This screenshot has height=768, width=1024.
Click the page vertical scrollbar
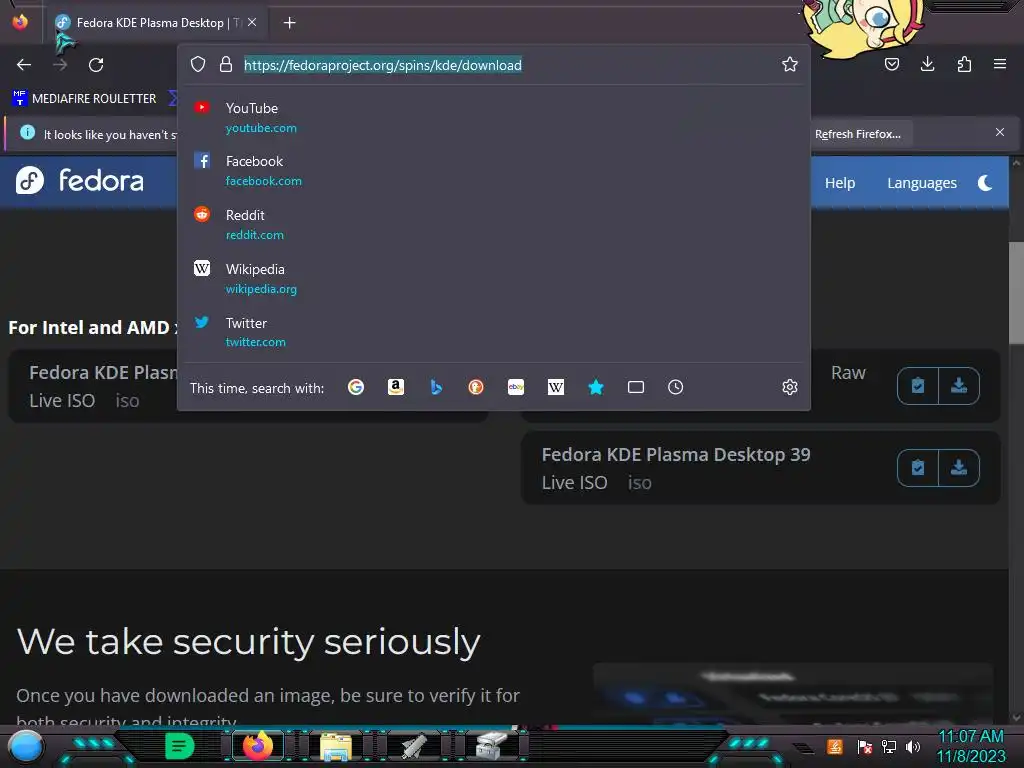click(1016, 294)
